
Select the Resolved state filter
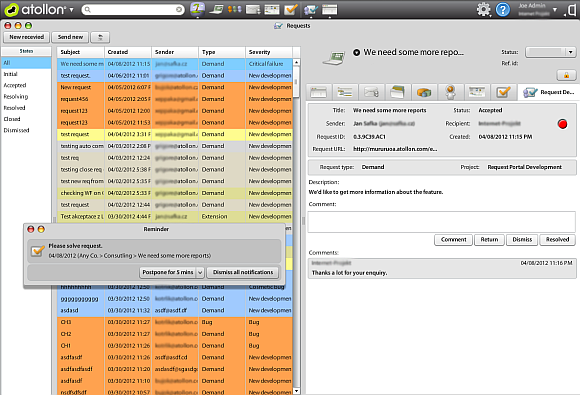(26, 108)
